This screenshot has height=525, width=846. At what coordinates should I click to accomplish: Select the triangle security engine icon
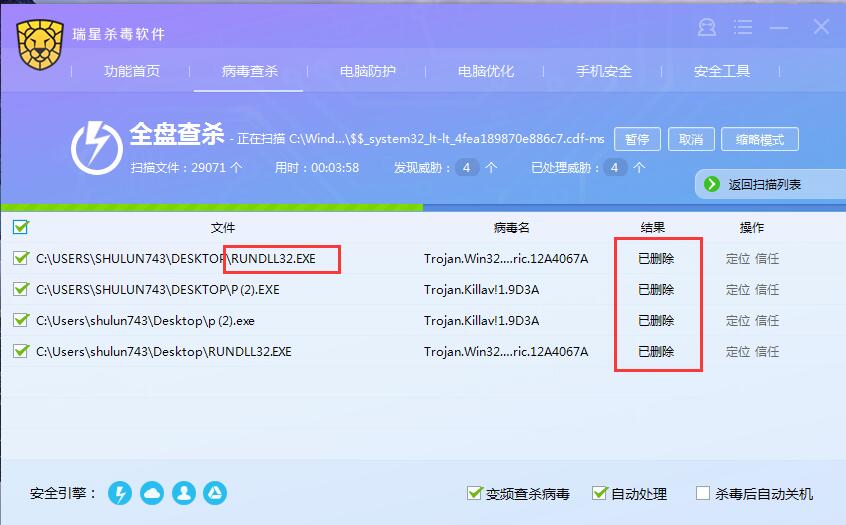215,493
